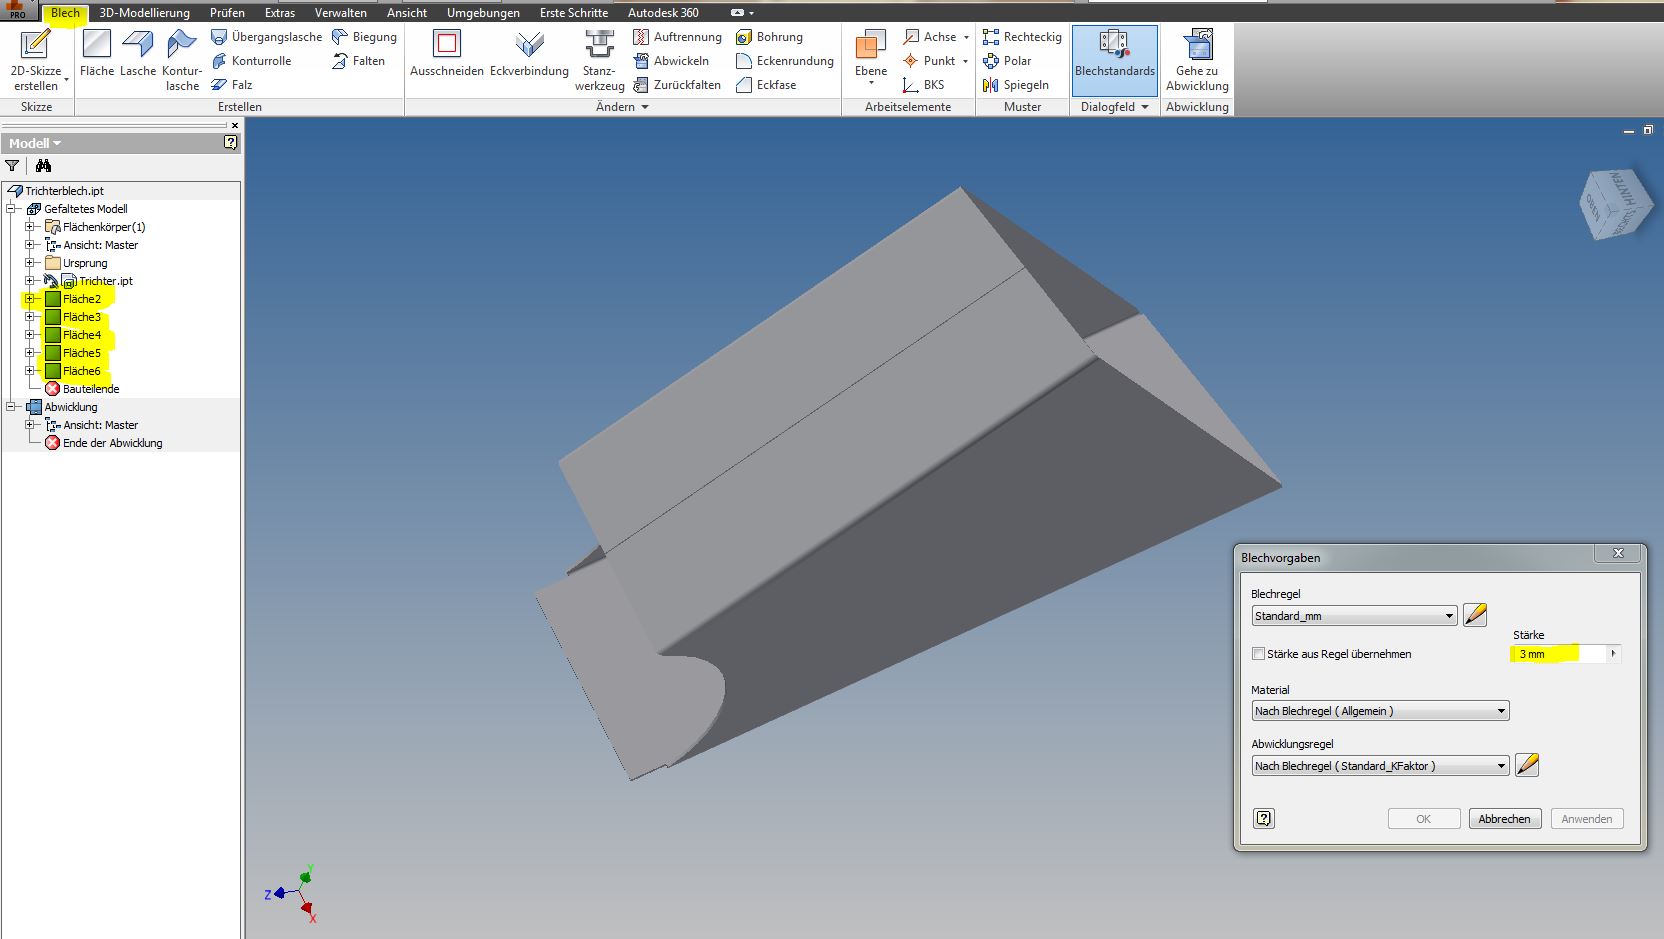Screen dimensions: 1664x939
Task: Expand the Dialogfeld panel dropdown
Action: [1115, 107]
